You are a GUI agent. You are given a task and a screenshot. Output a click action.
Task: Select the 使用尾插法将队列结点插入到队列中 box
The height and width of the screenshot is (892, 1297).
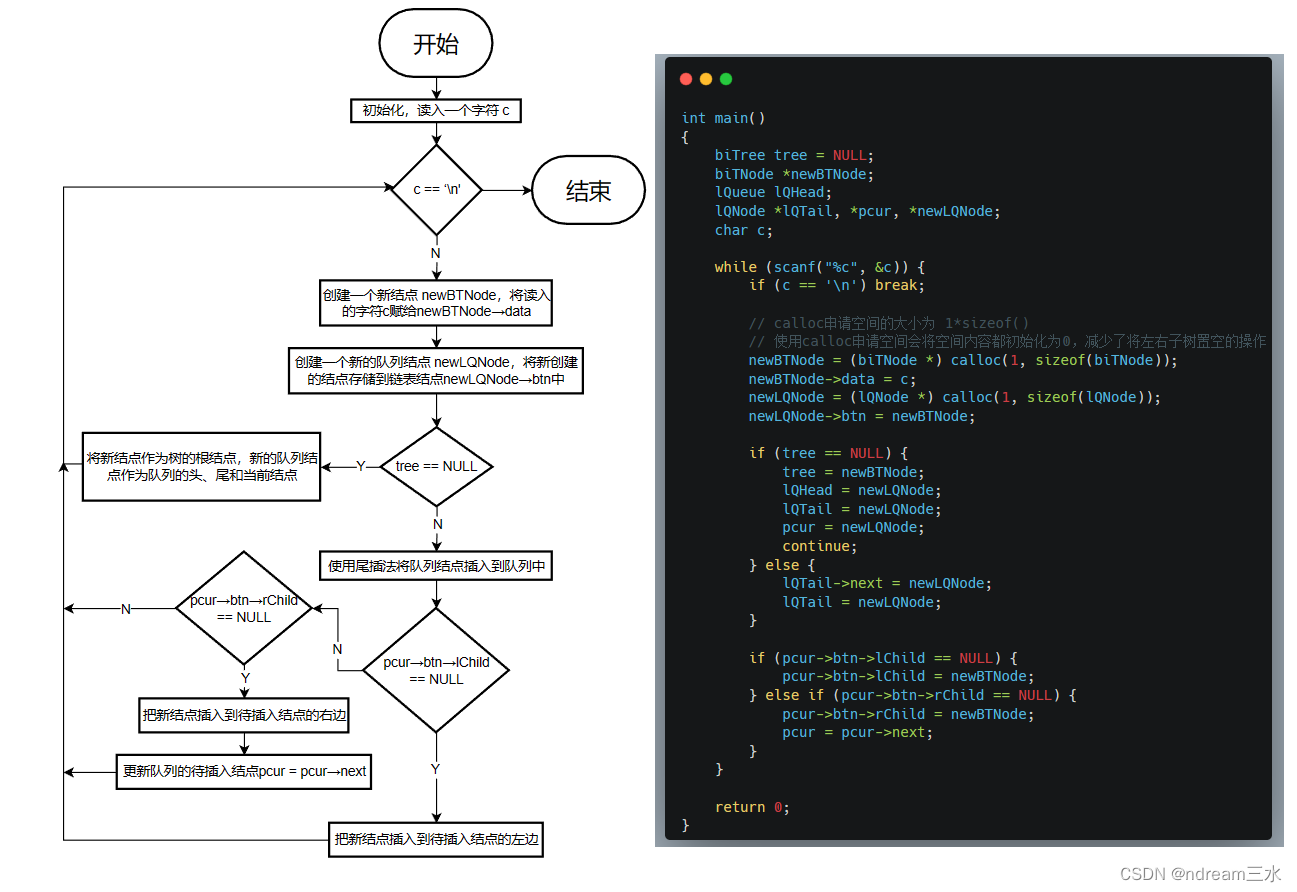436,566
